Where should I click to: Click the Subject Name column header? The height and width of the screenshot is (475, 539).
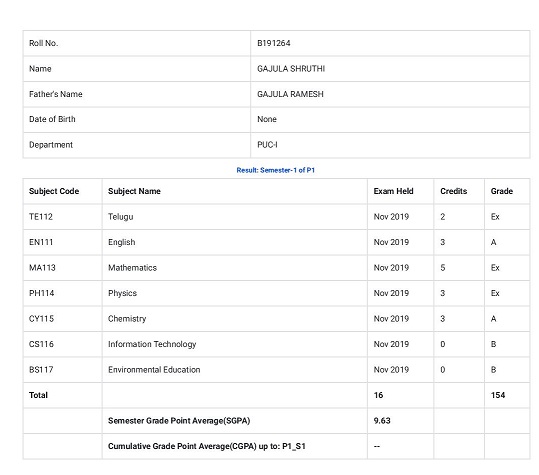click(134, 191)
